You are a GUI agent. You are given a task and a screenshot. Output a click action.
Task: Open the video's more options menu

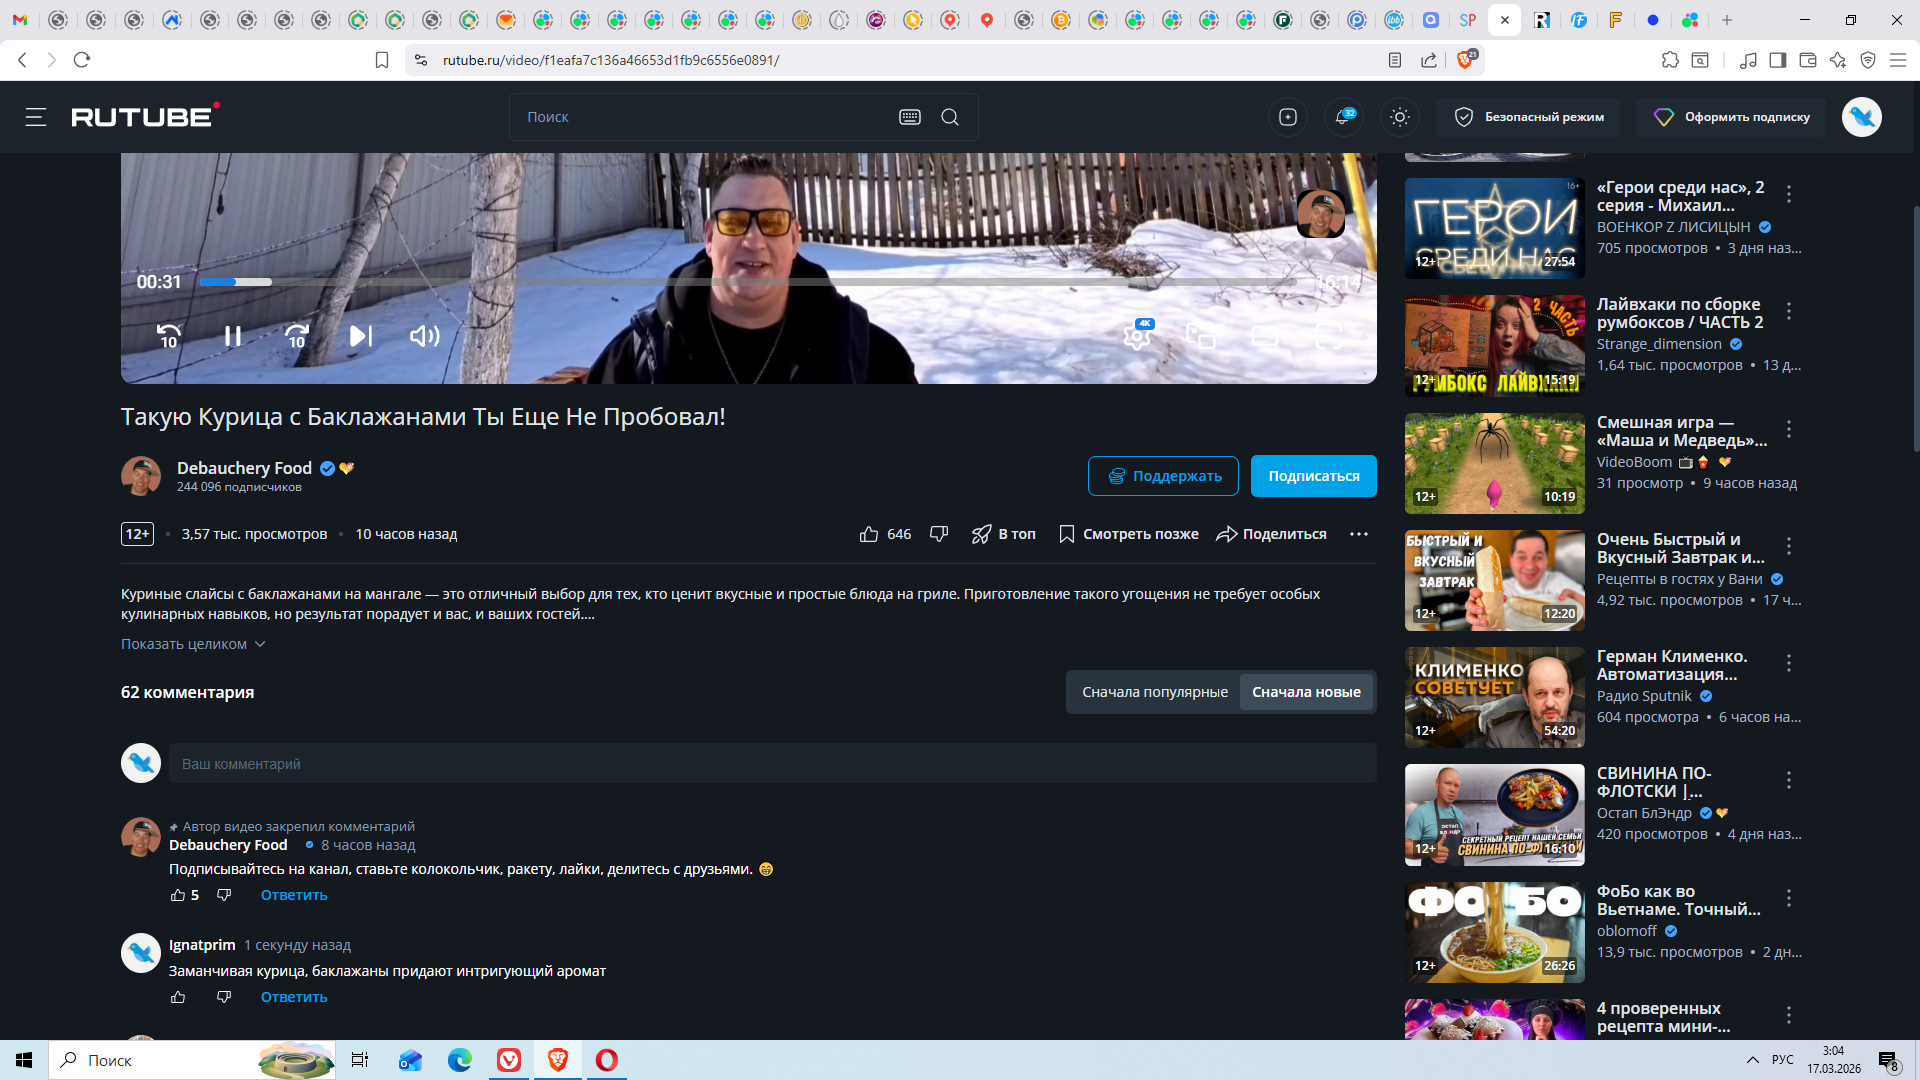point(1358,534)
